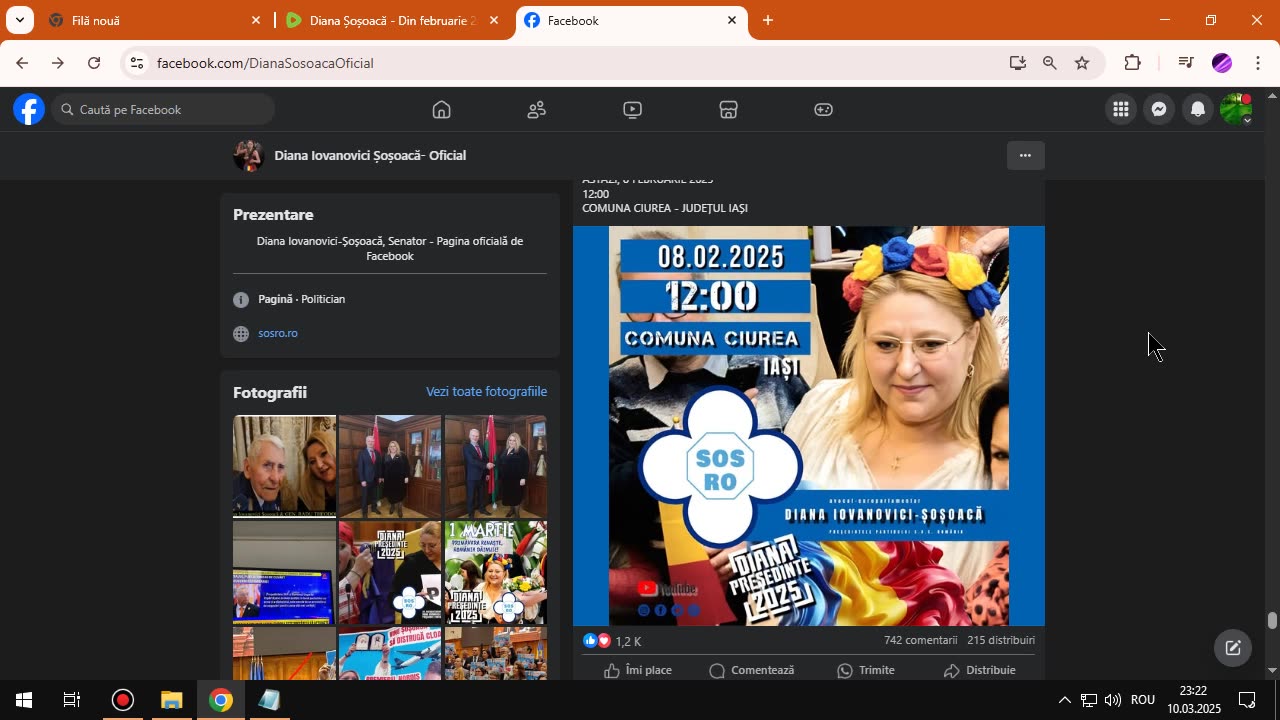
Task: Open the volume control in system tray
Action: coord(1112,700)
